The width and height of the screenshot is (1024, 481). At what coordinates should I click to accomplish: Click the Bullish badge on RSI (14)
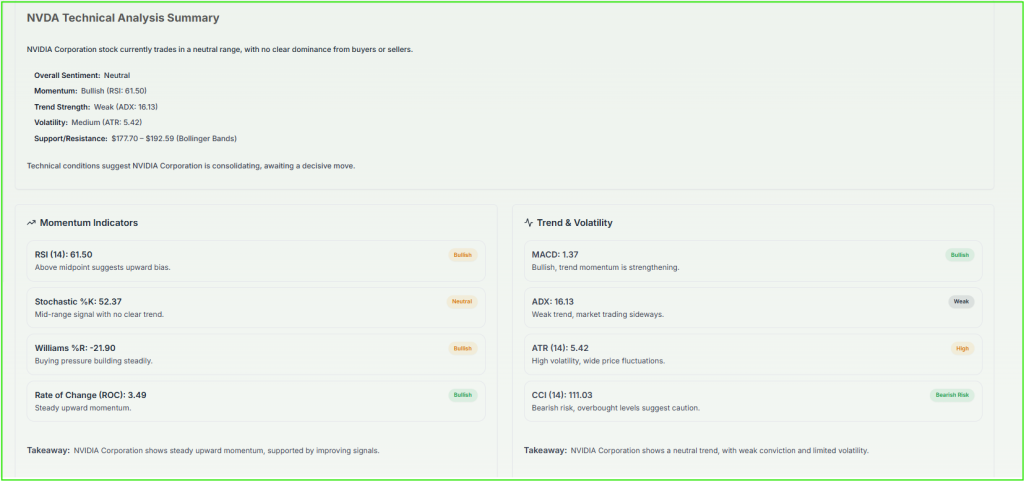(x=463, y=255)
